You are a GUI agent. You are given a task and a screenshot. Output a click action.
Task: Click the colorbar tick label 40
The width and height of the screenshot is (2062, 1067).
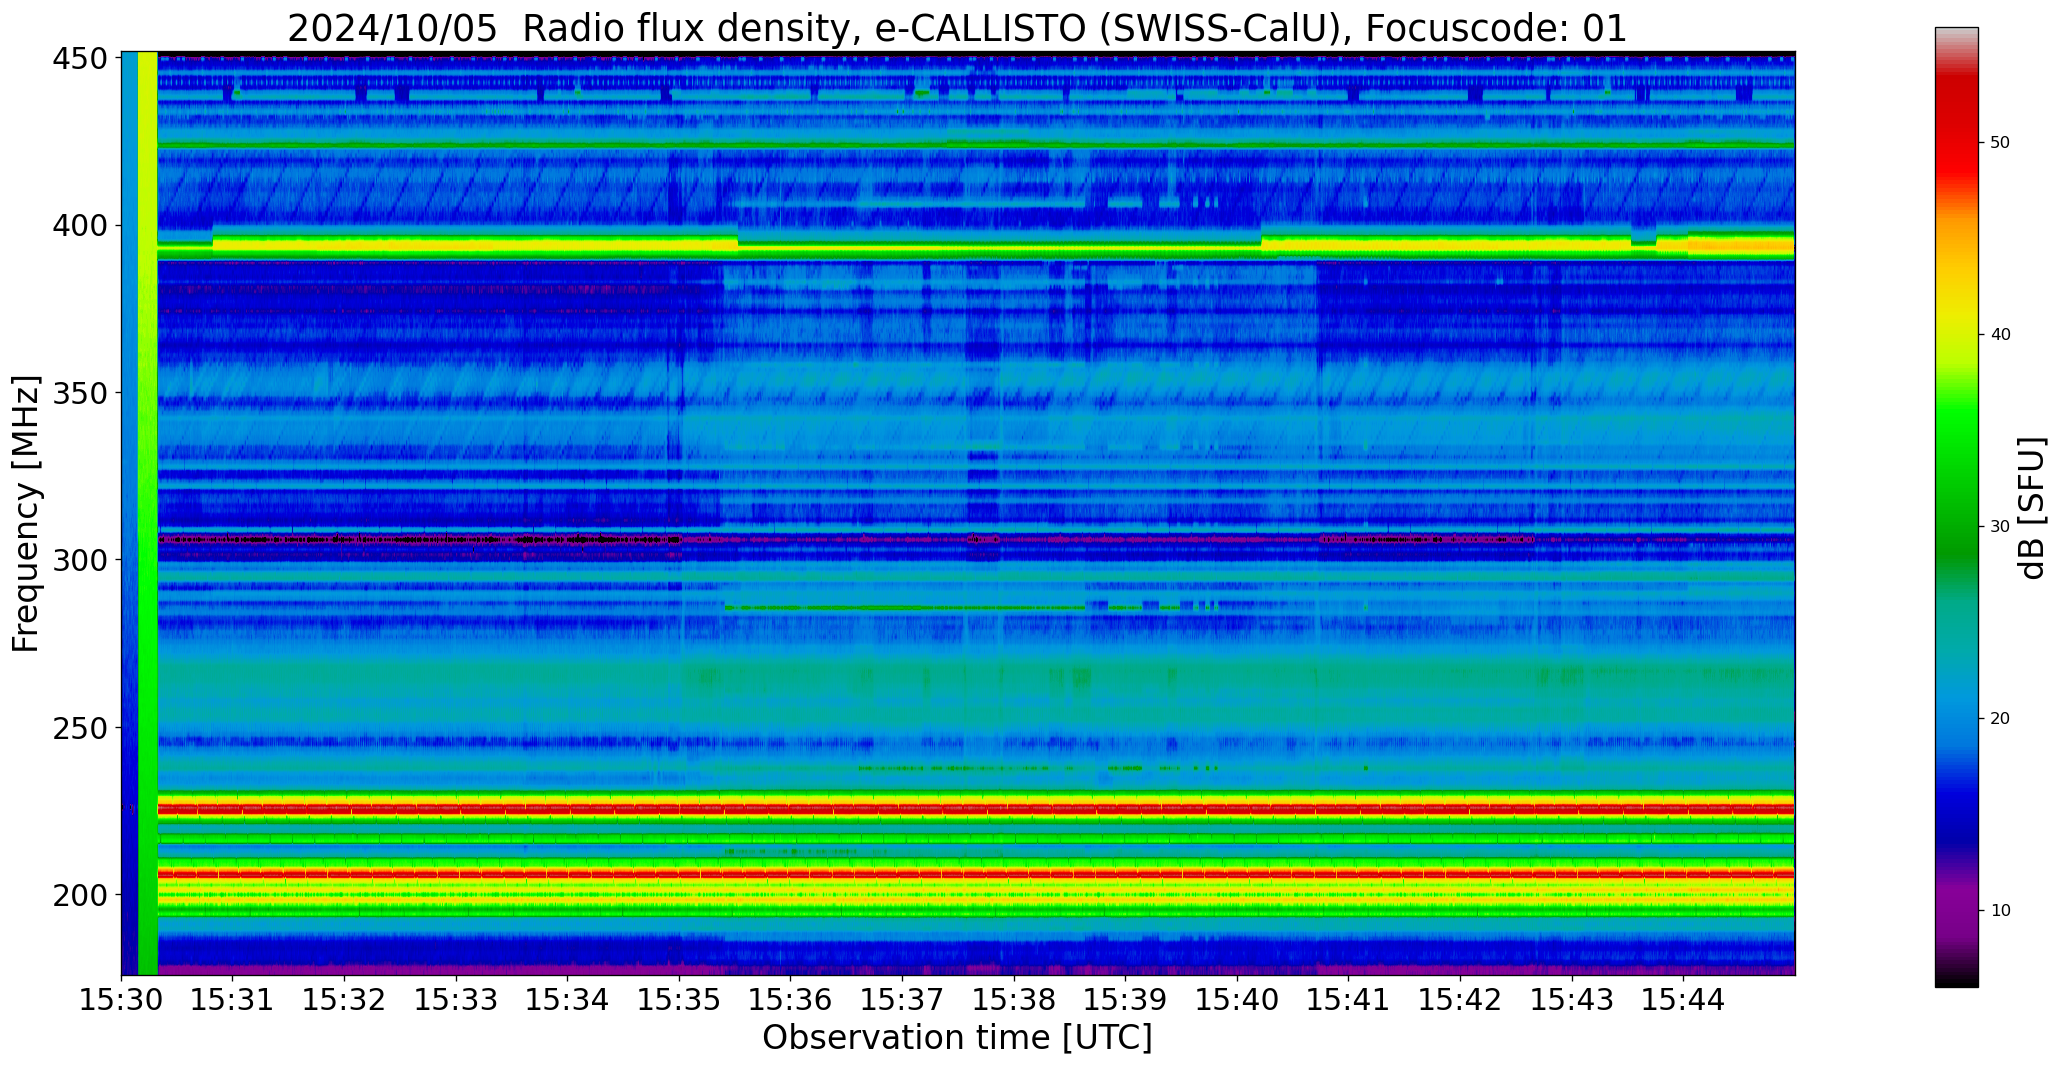[2000, 335]
